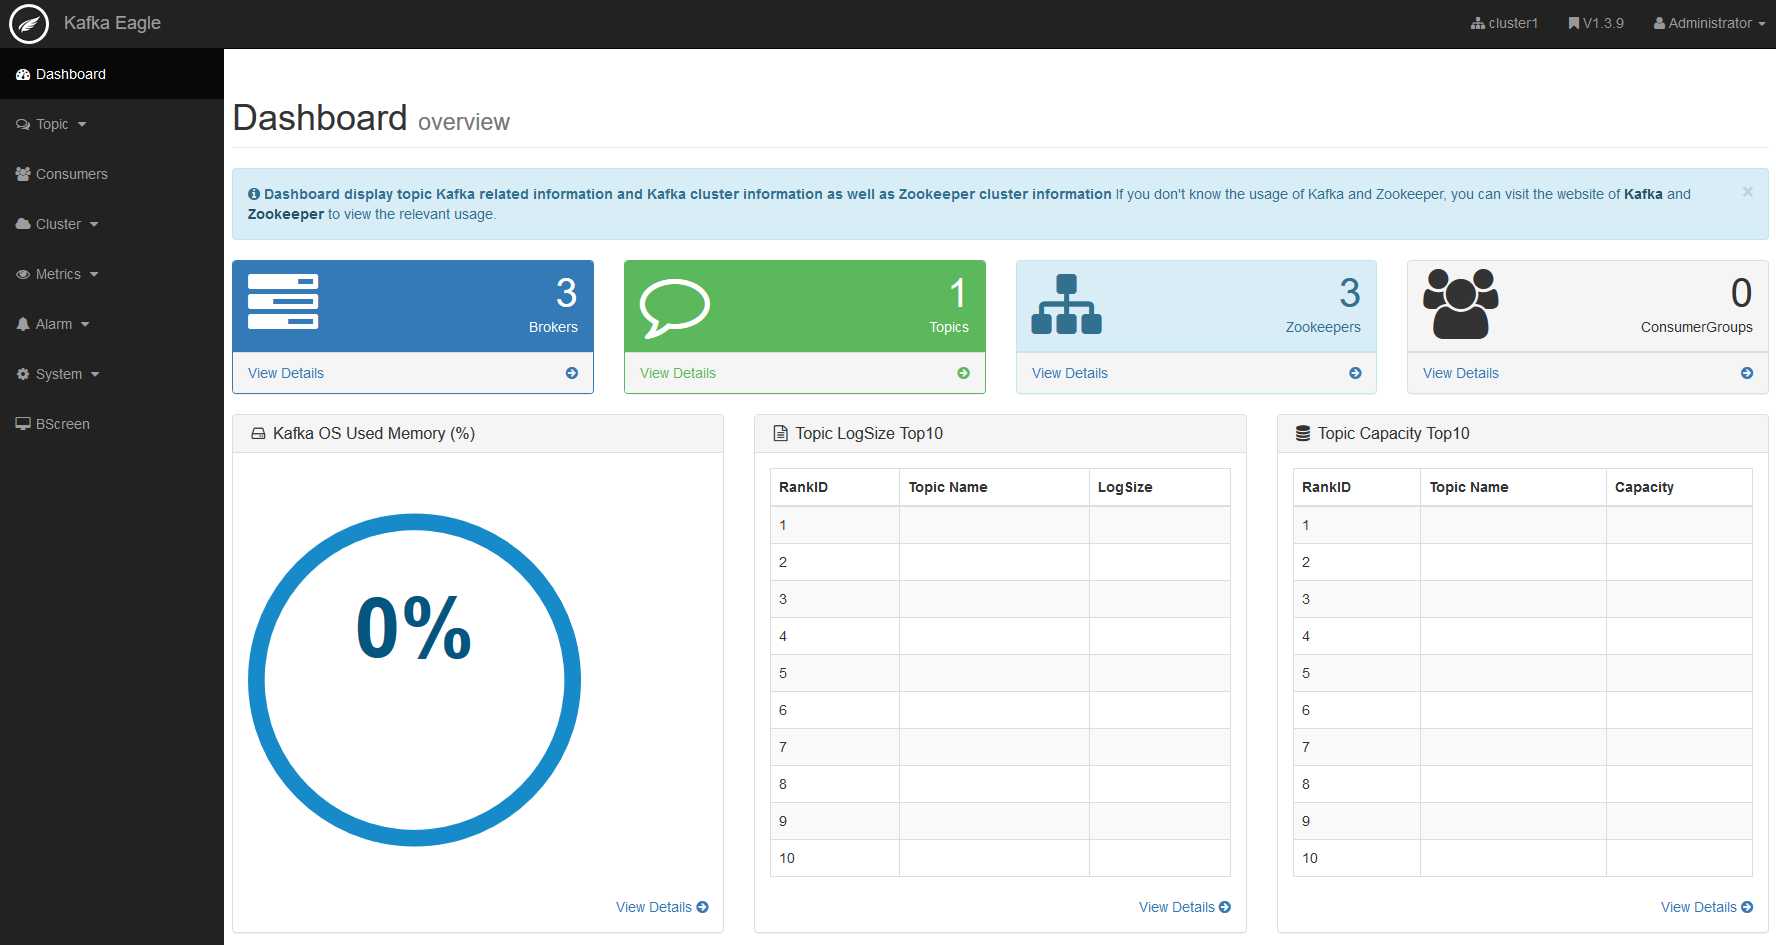
Task: Click the Metrics eye sidebar icon
Action: [23, 274]
